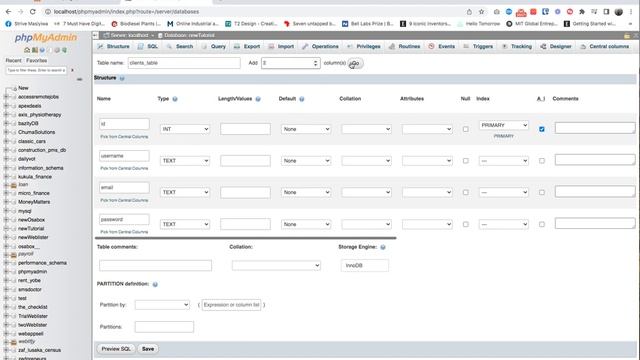Click the Storage Engine help icon
Image resolution: width=640 pixels, height=360 pixels.
383,247
